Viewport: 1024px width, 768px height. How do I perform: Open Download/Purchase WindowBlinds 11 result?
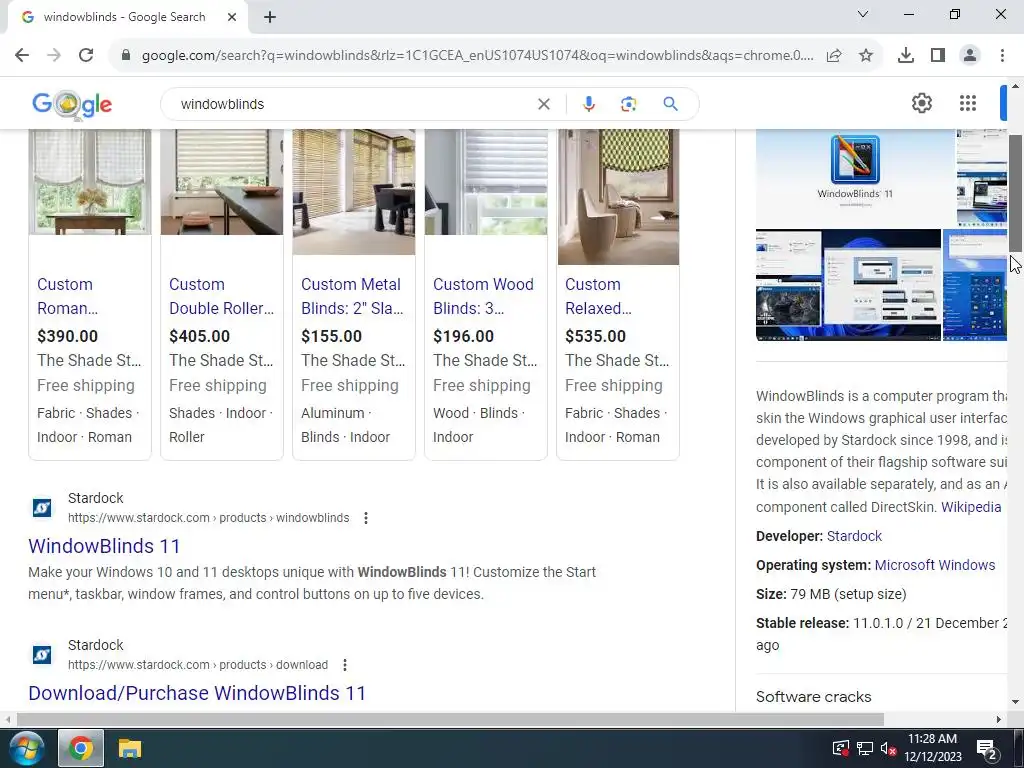(x=197, y=693)
